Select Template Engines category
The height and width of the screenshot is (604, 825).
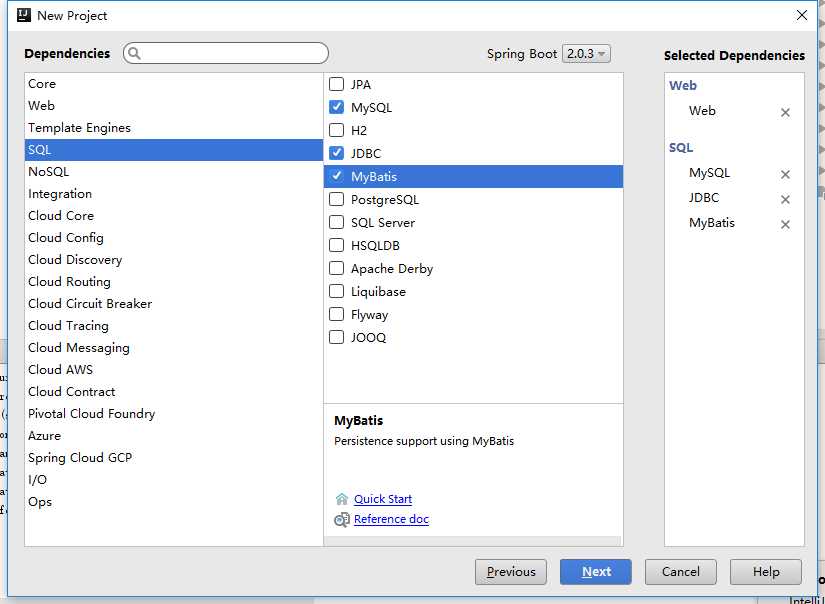[174, 128]
